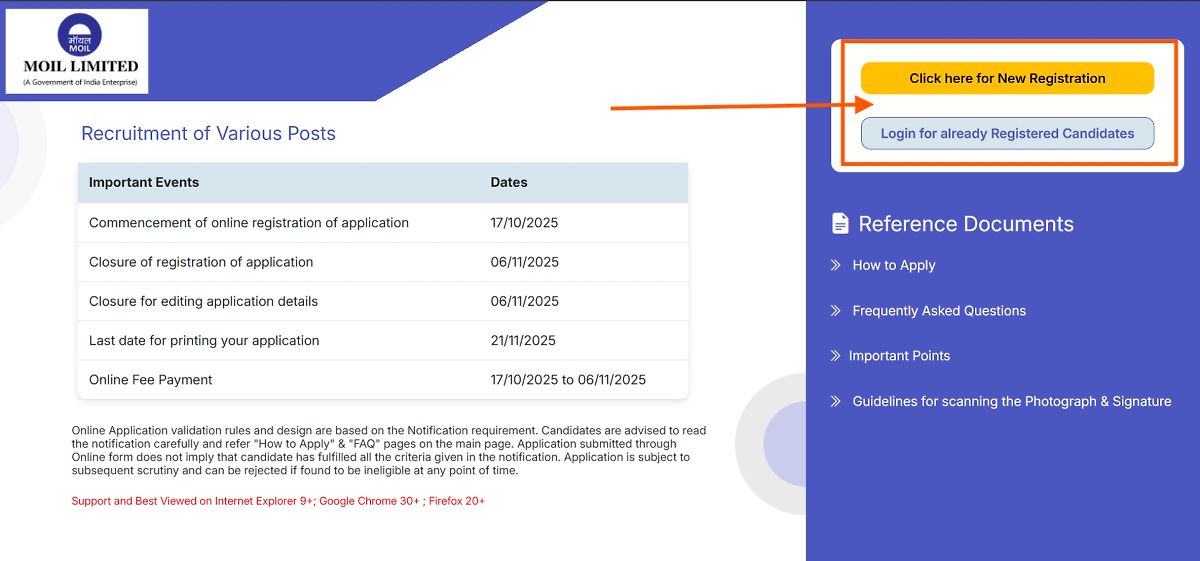Viewport: 1200px width, 561px height.
Task: Click the 17/10/2025 commencement date cell
Action: 524,223
